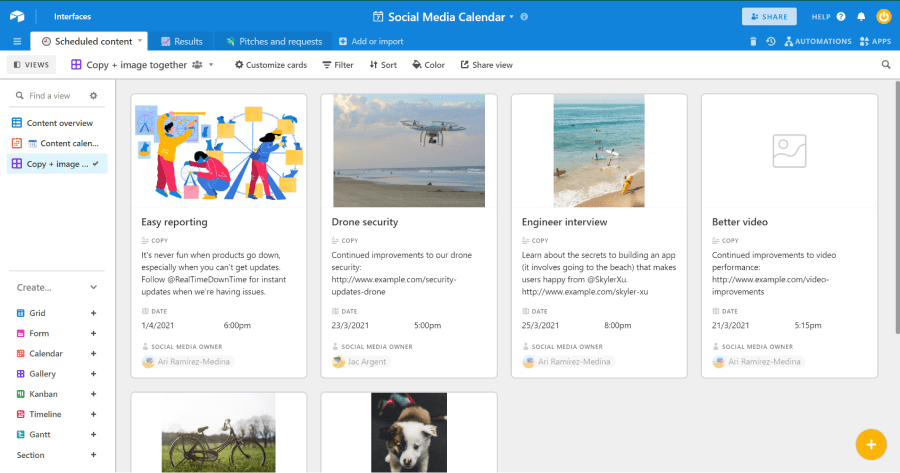900x473 pixels.
Task: Add a new Grid view
Action: tap(93, 313)
